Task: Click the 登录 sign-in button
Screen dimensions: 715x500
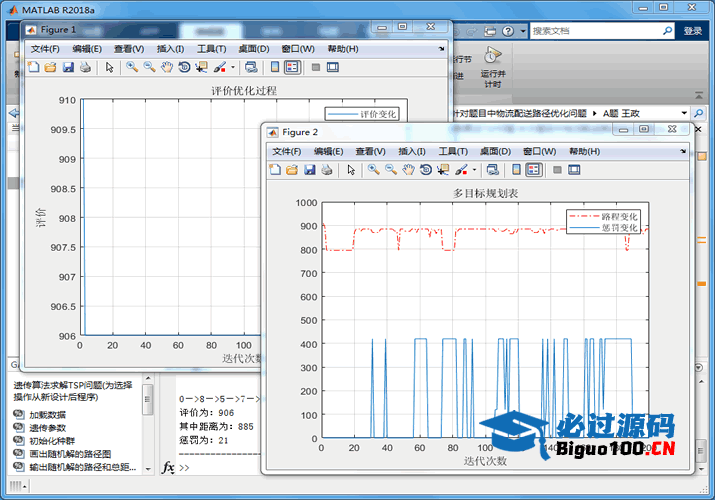Action: (693, 31)
